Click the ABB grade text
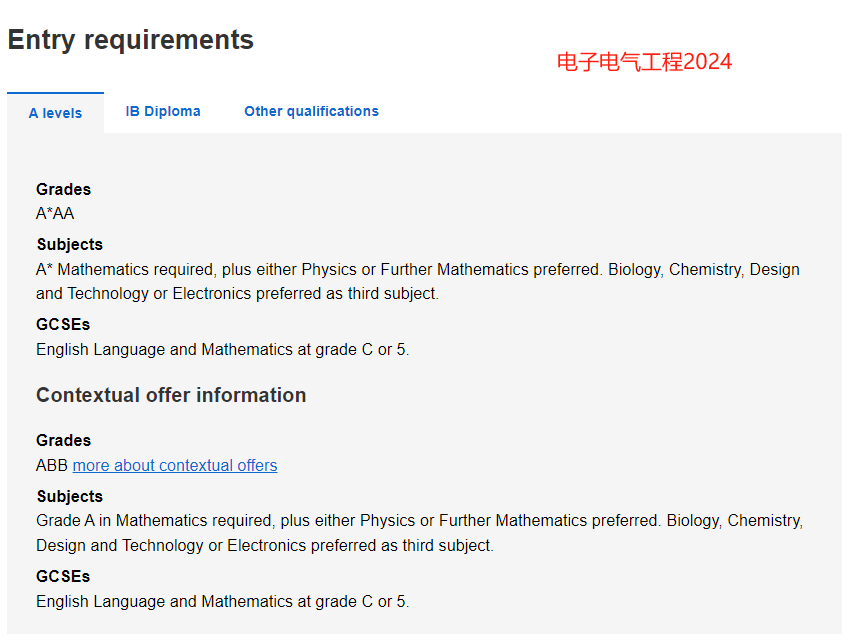The image size is (848, 642). coord(52,465)
